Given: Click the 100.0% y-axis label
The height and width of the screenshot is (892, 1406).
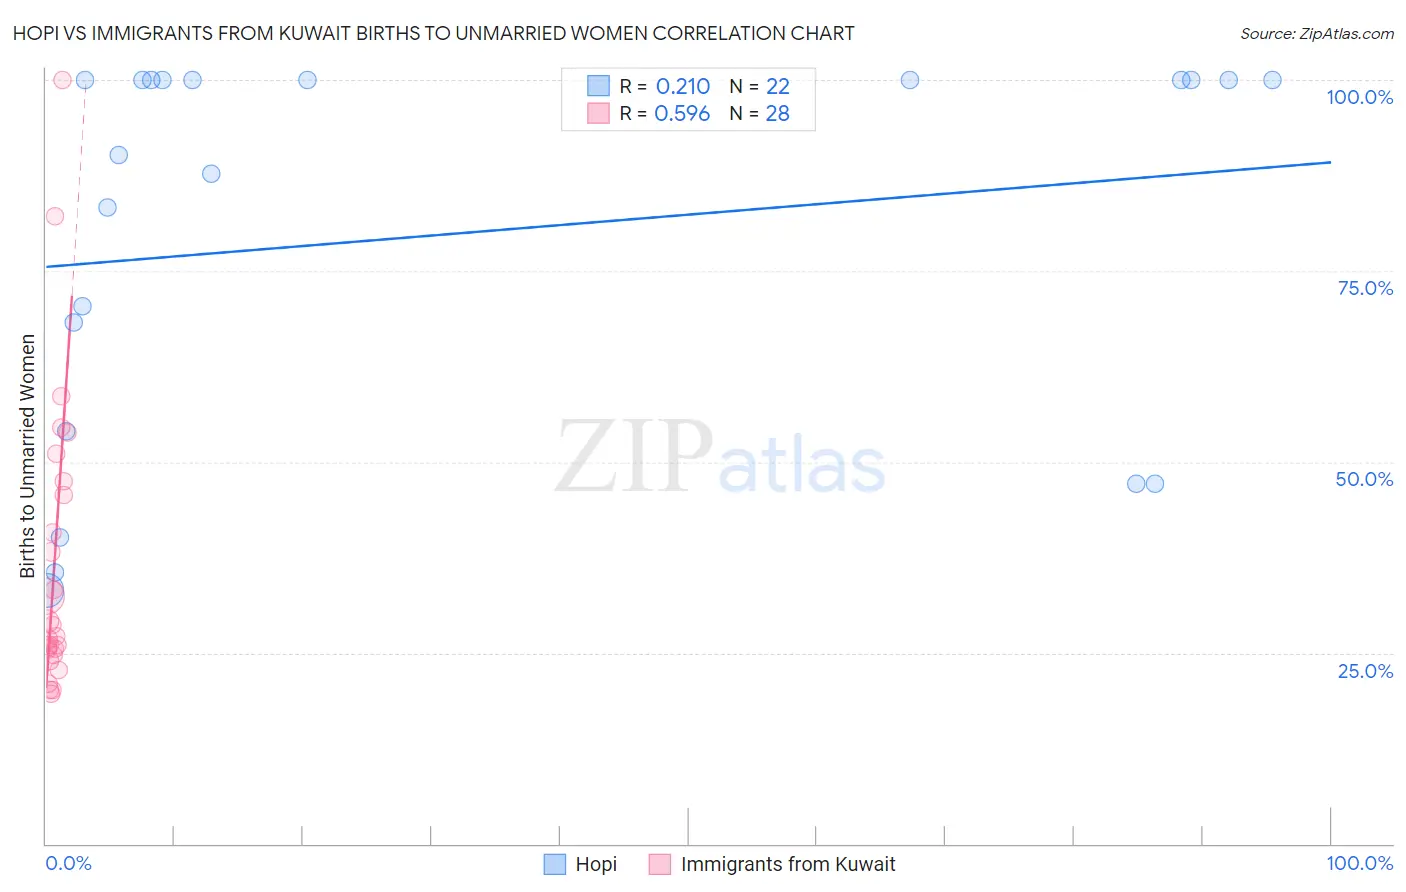Looking at the screenshot, I should pyautogui.click(x=1359, y=97).
